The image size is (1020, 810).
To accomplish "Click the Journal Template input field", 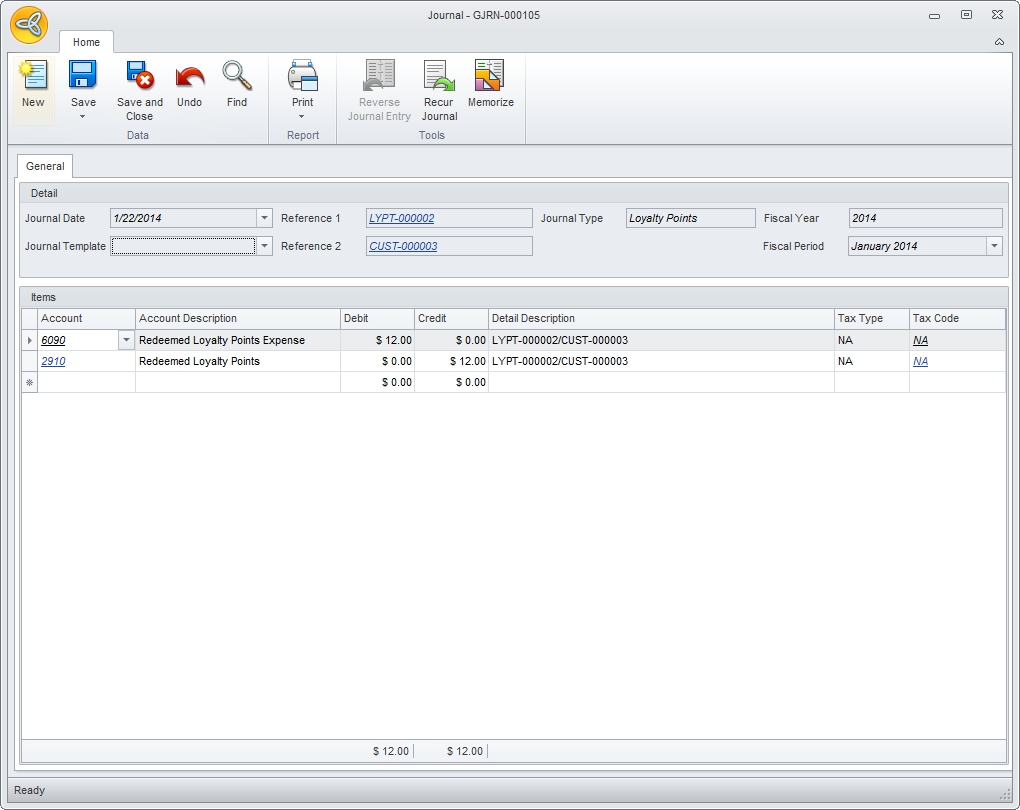I will pyautogui.click(x=183, y=246).
